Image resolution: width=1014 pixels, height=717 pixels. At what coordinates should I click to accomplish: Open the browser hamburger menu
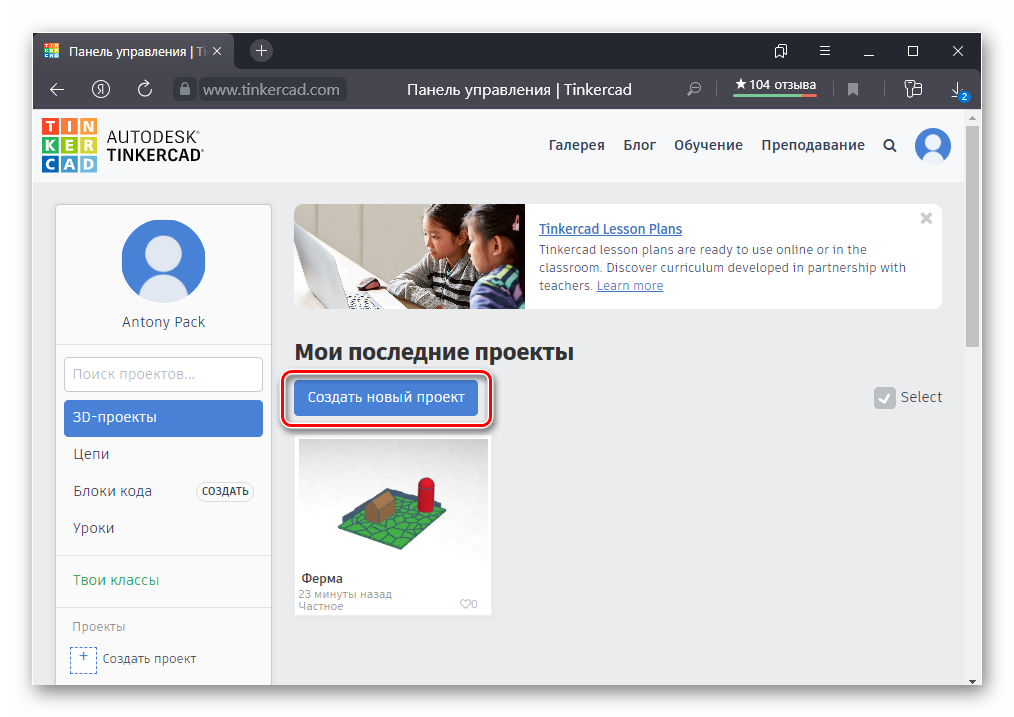point(825,50)
